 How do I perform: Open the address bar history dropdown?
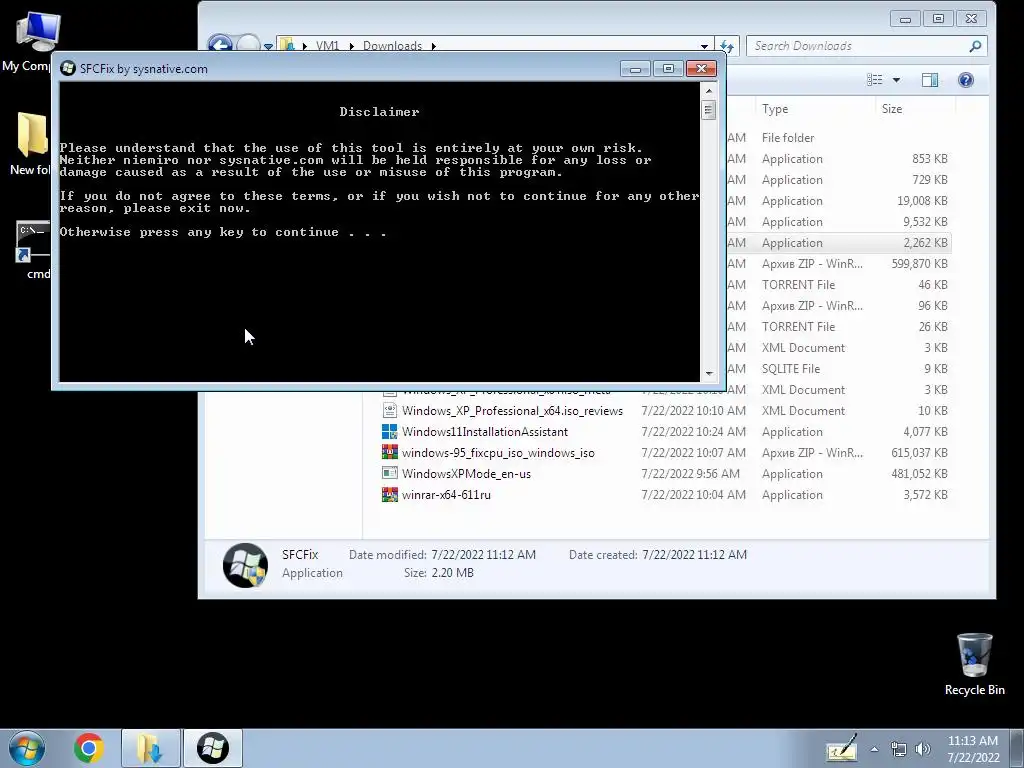point(704,46)
